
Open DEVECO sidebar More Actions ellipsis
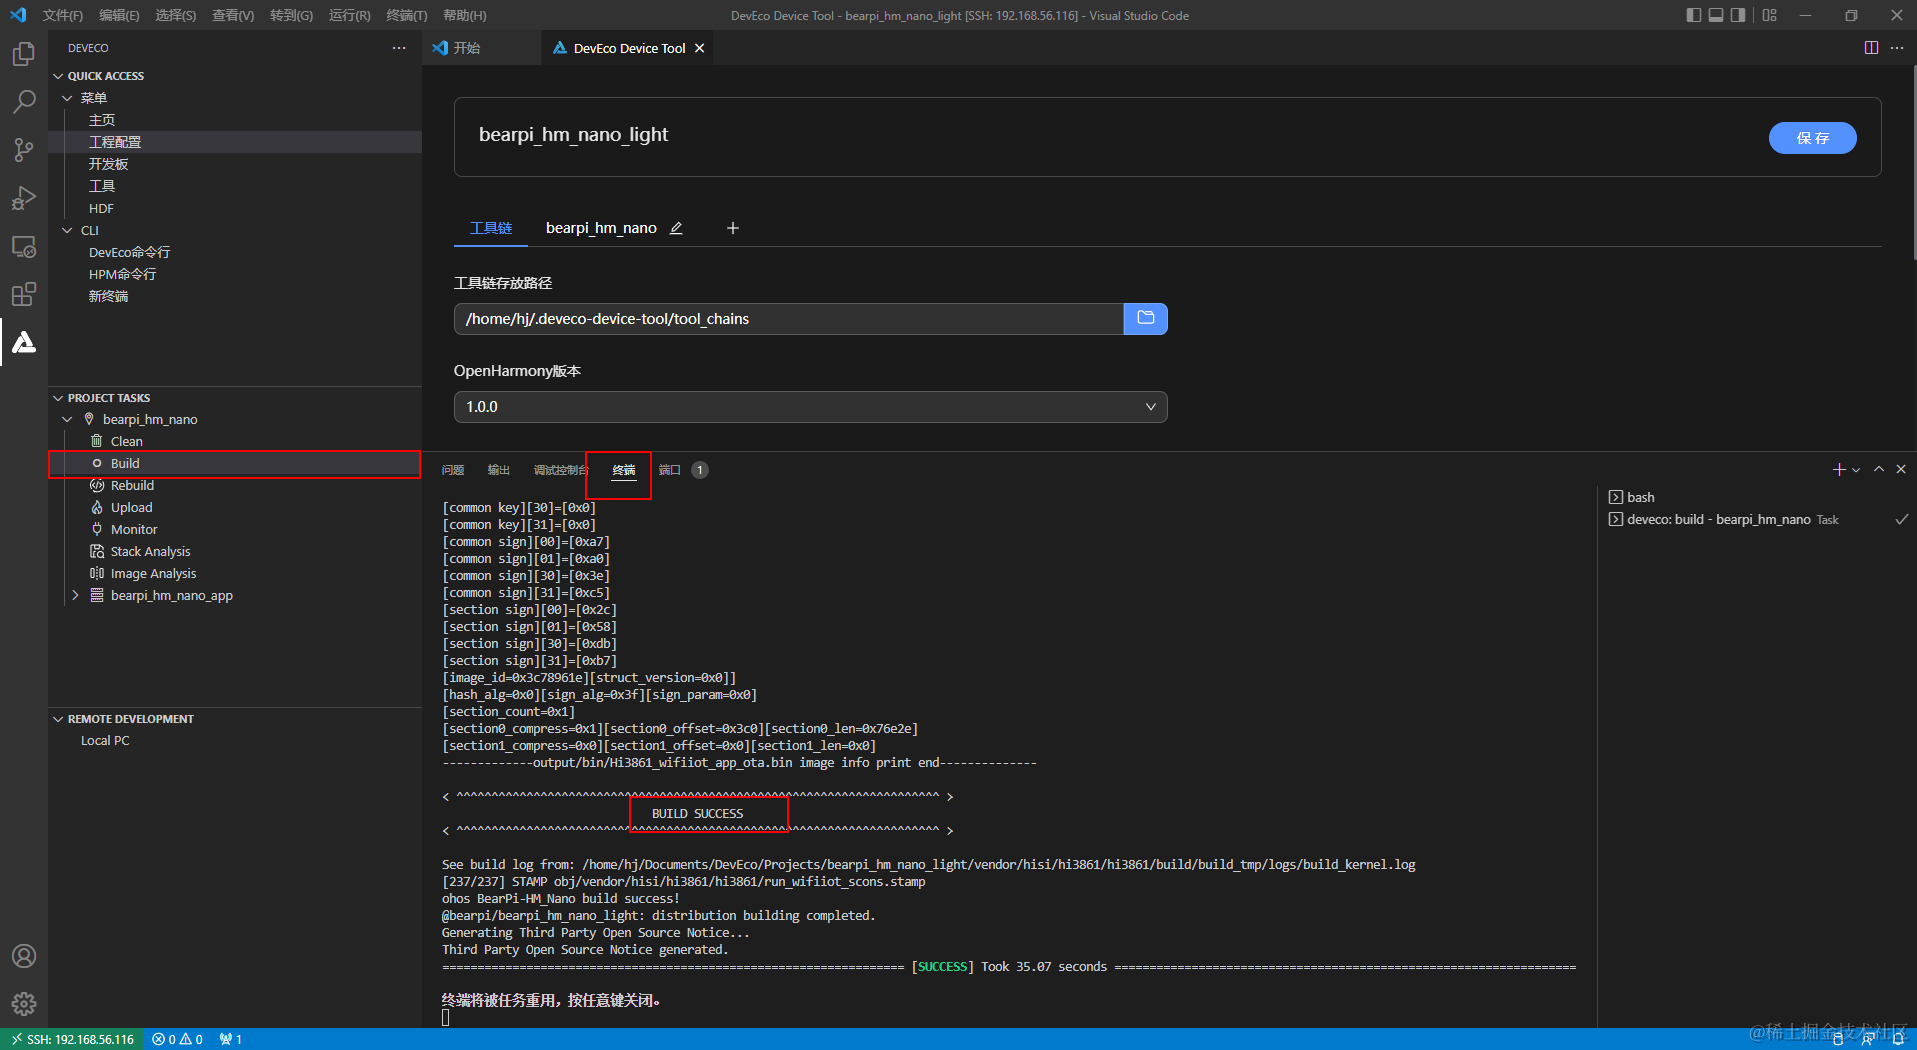[399, 48]
